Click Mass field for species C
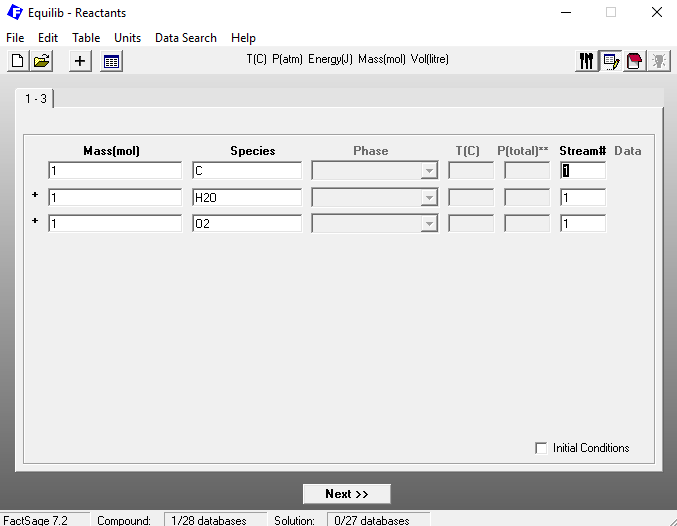The width and height of the screenshot is (677, 526). tap(115, 171)
